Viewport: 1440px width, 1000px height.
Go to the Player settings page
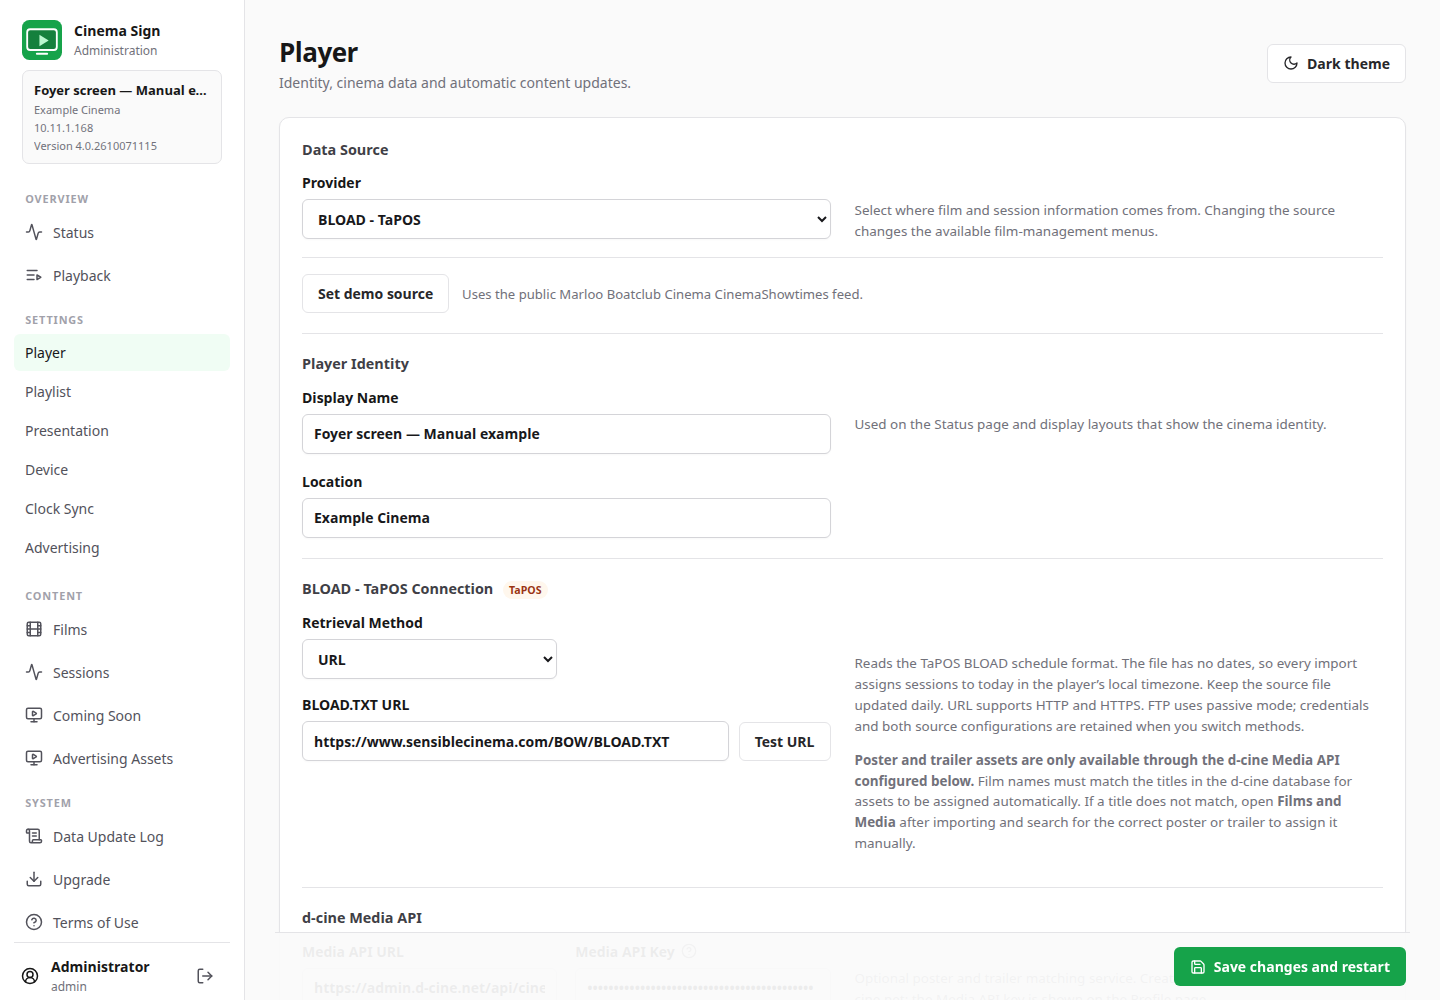click(x=122, y=353)
